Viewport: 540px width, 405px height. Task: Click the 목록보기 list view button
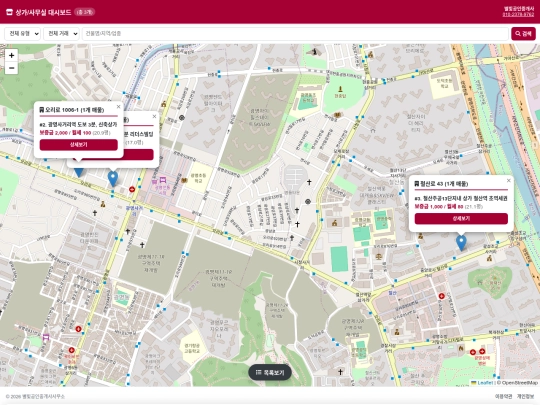[x=270, y=373]
